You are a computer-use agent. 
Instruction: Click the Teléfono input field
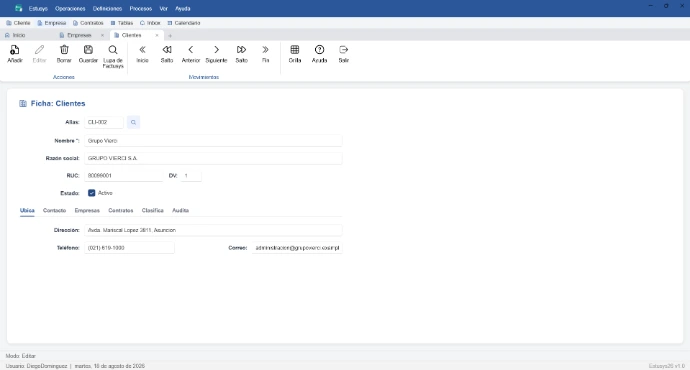tap(129, 248)
